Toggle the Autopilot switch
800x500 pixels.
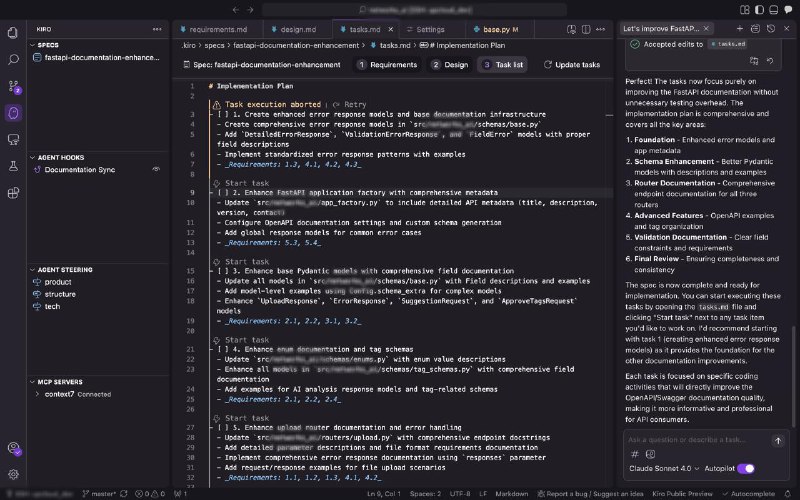pyautogui.click(x=745, y=468)
